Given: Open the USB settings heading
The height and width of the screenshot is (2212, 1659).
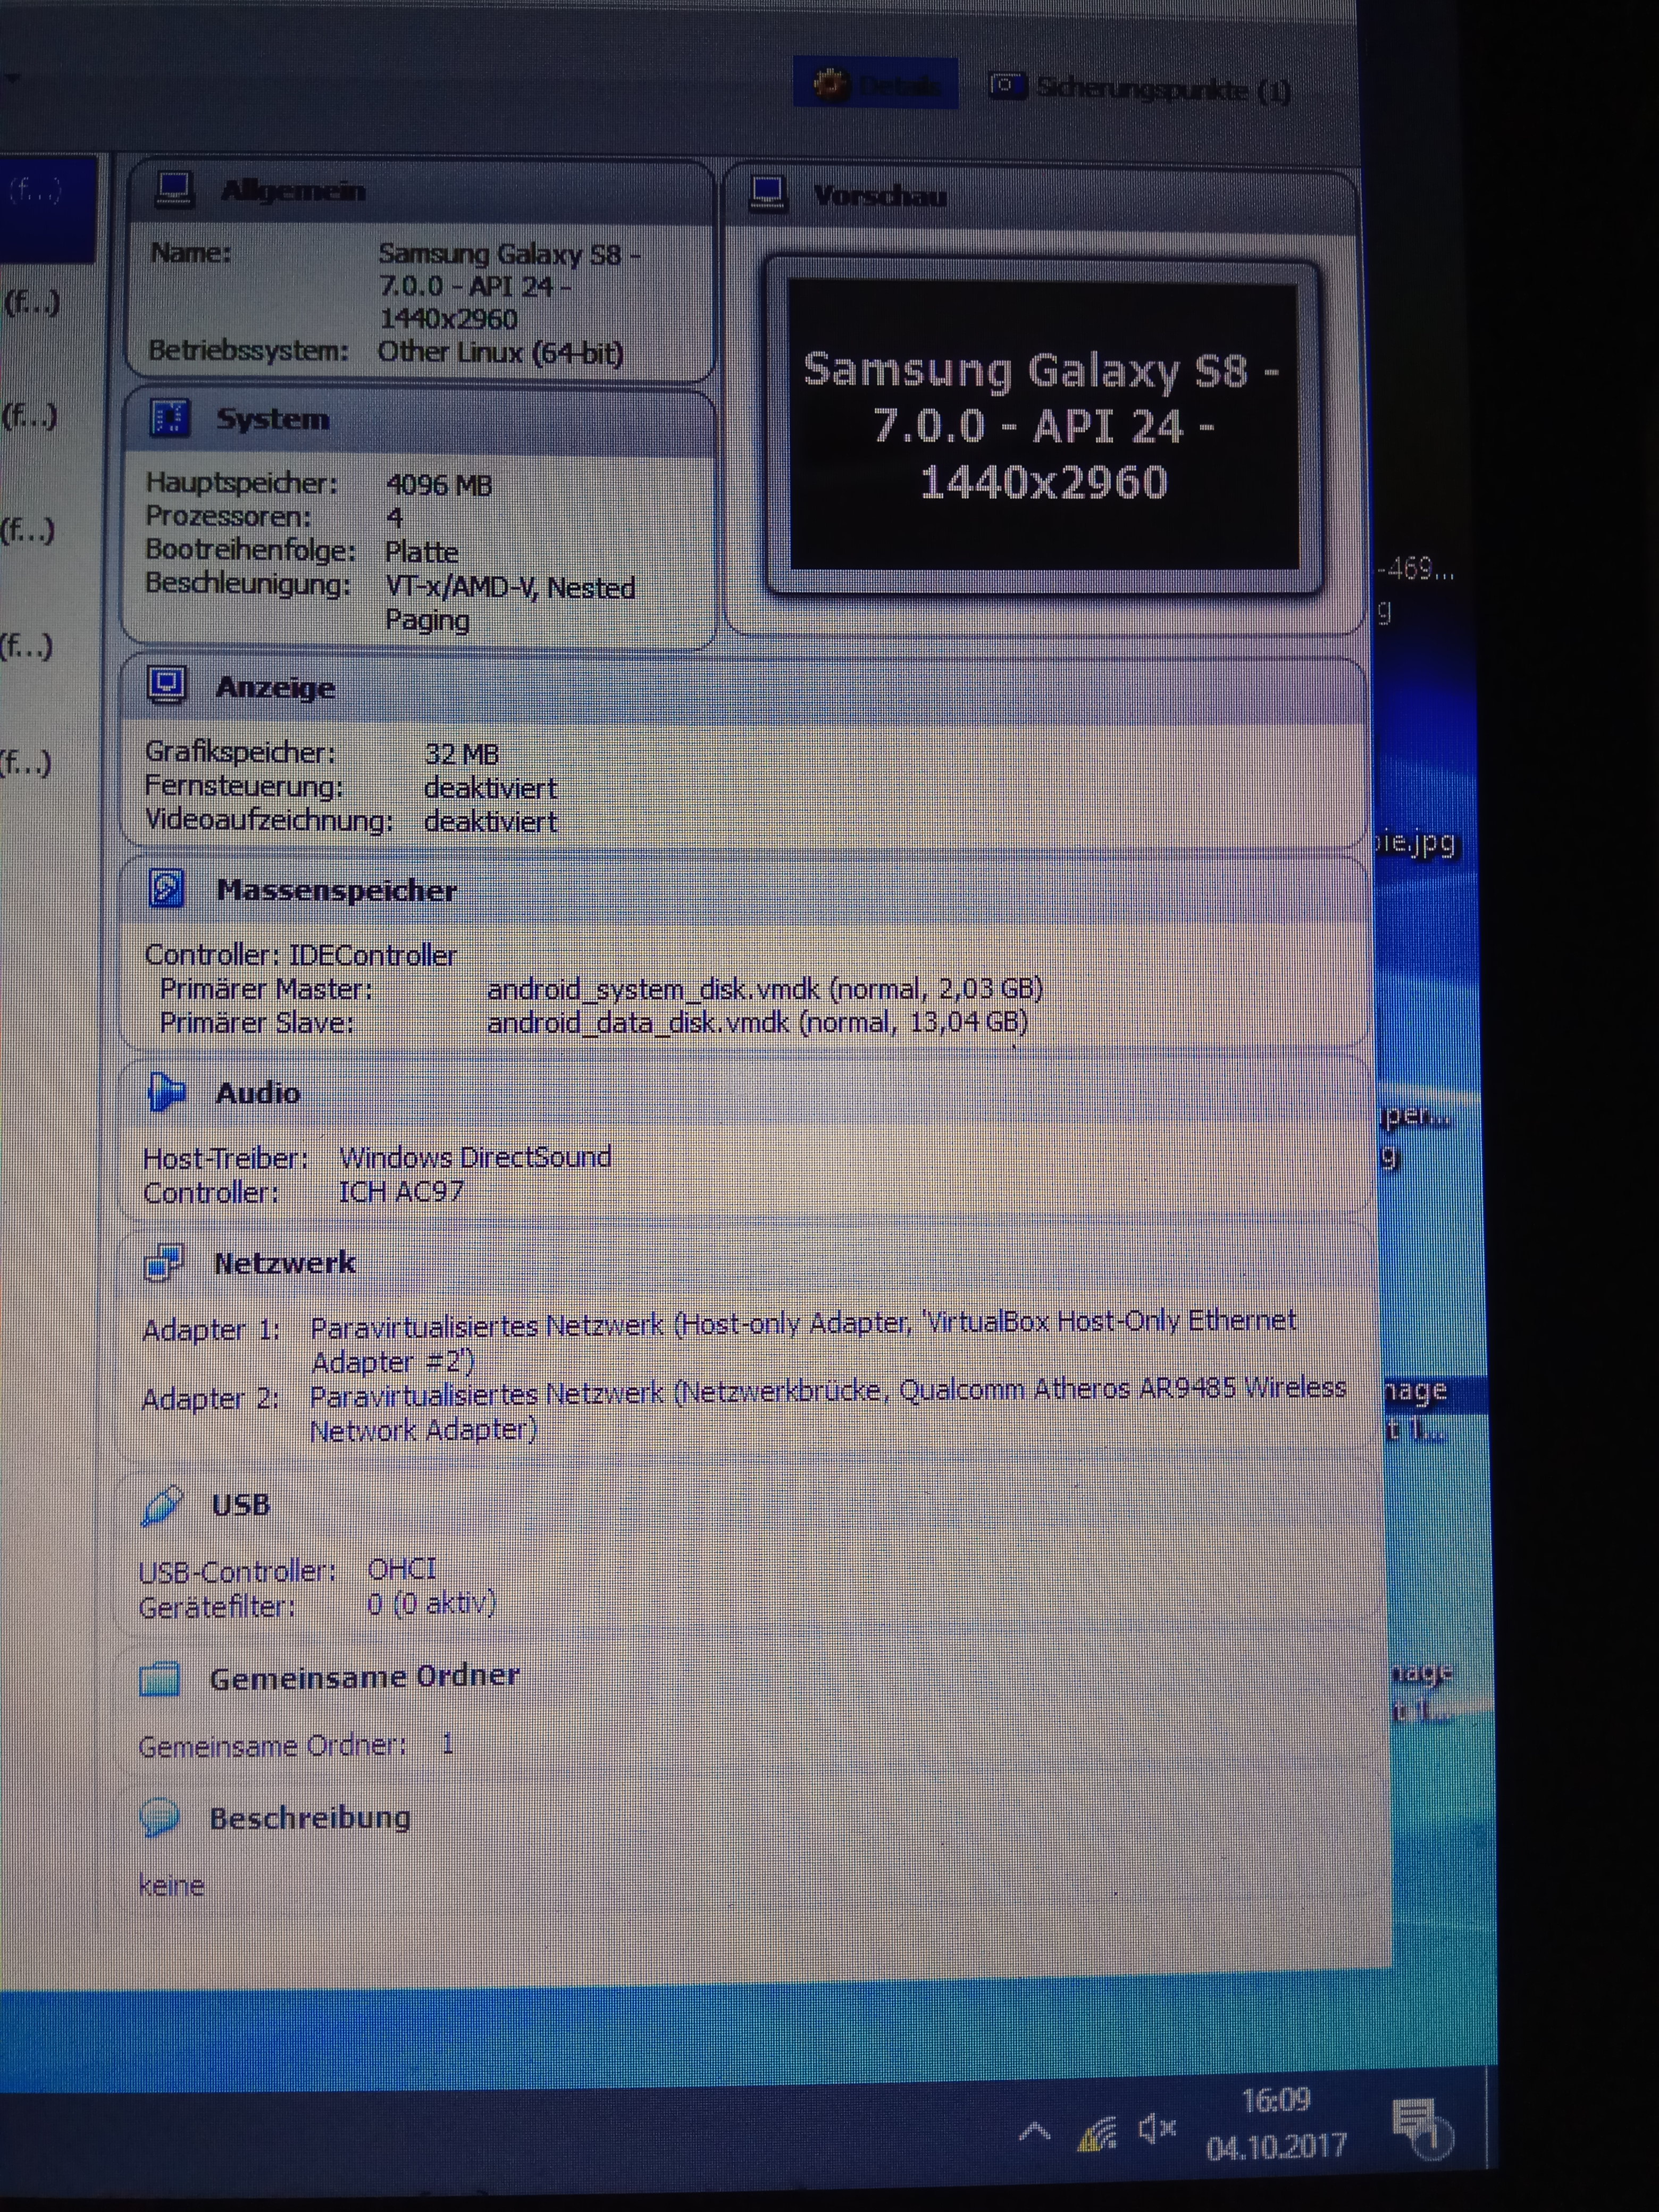Looking at the screenshot, I should coord(241,1505).
